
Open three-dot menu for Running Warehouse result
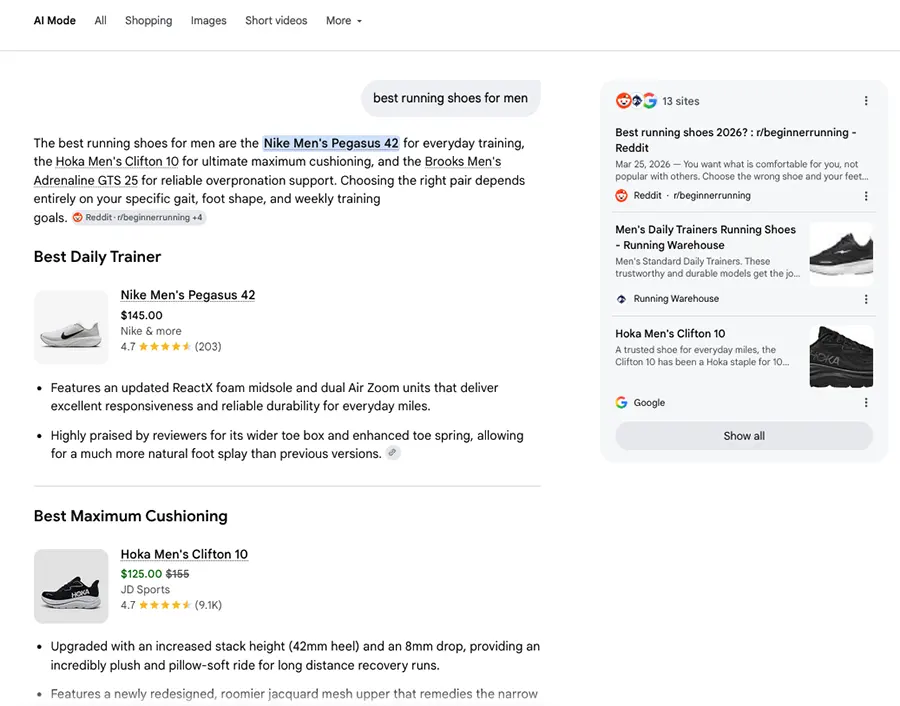click(x=866, y=299)
